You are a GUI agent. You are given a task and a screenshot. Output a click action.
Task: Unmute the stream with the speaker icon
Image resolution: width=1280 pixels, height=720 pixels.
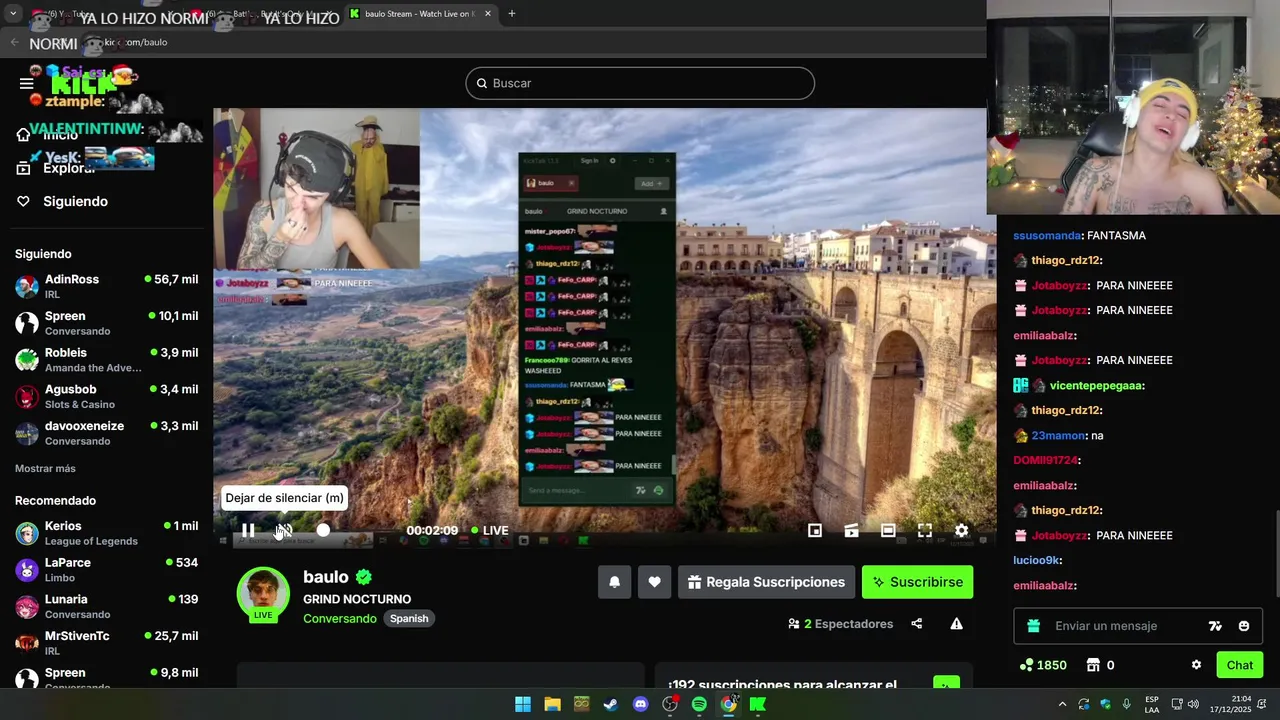click(284, 531)
